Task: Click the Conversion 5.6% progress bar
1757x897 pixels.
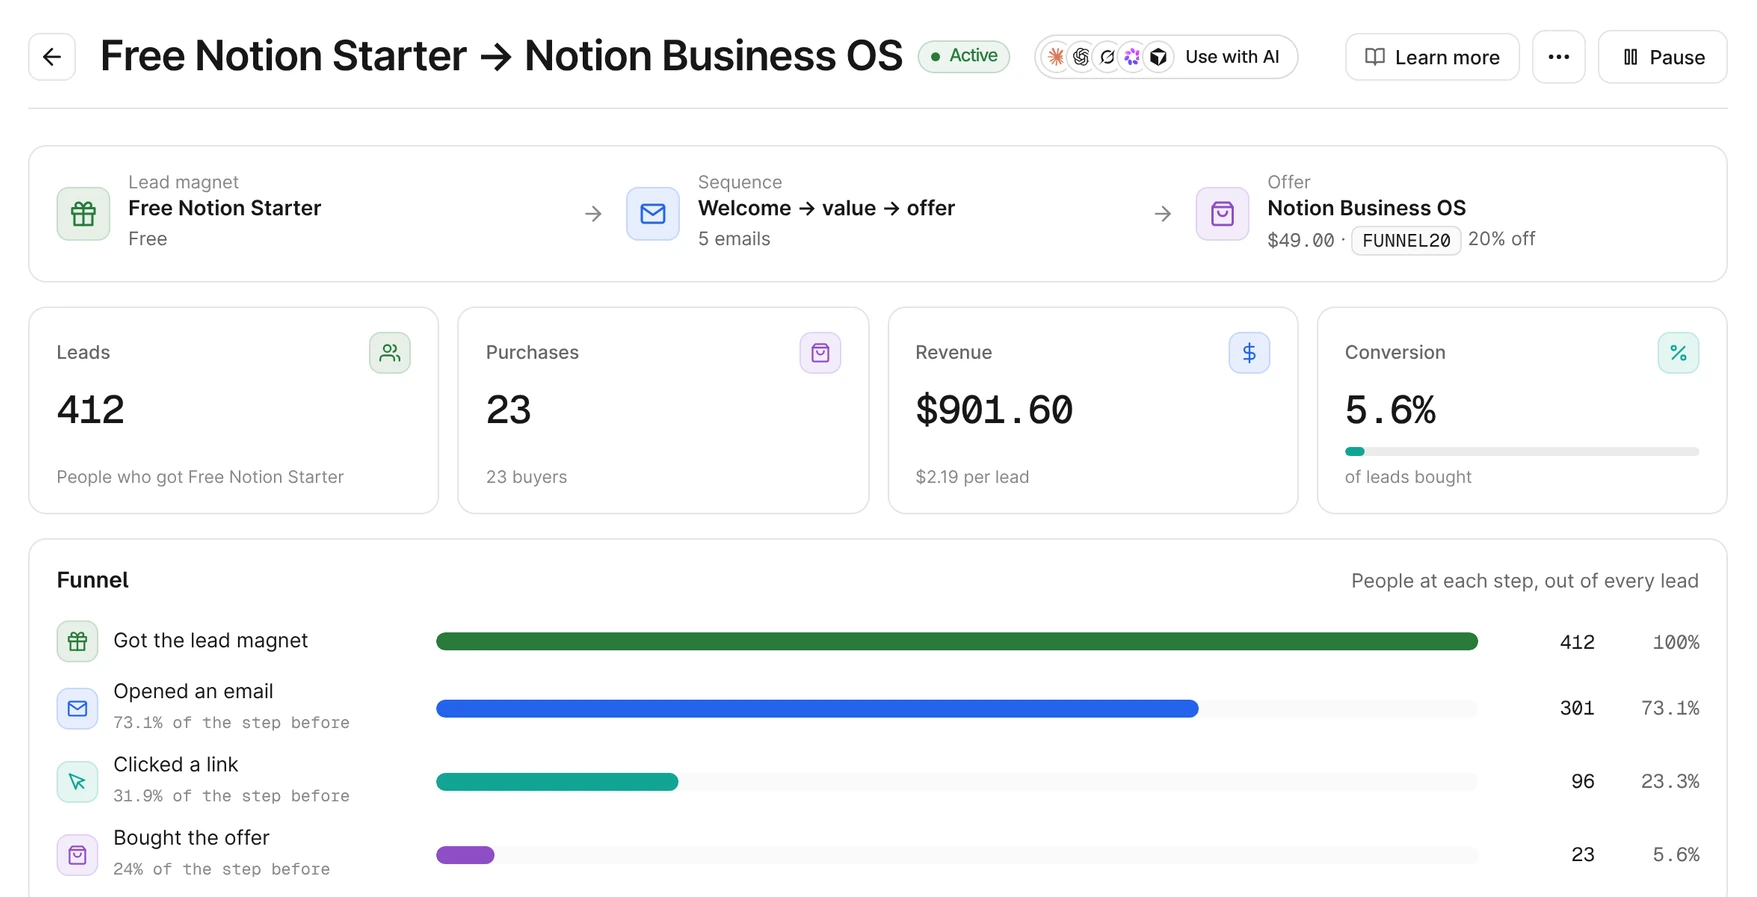Action: [x=1522, y=452]
